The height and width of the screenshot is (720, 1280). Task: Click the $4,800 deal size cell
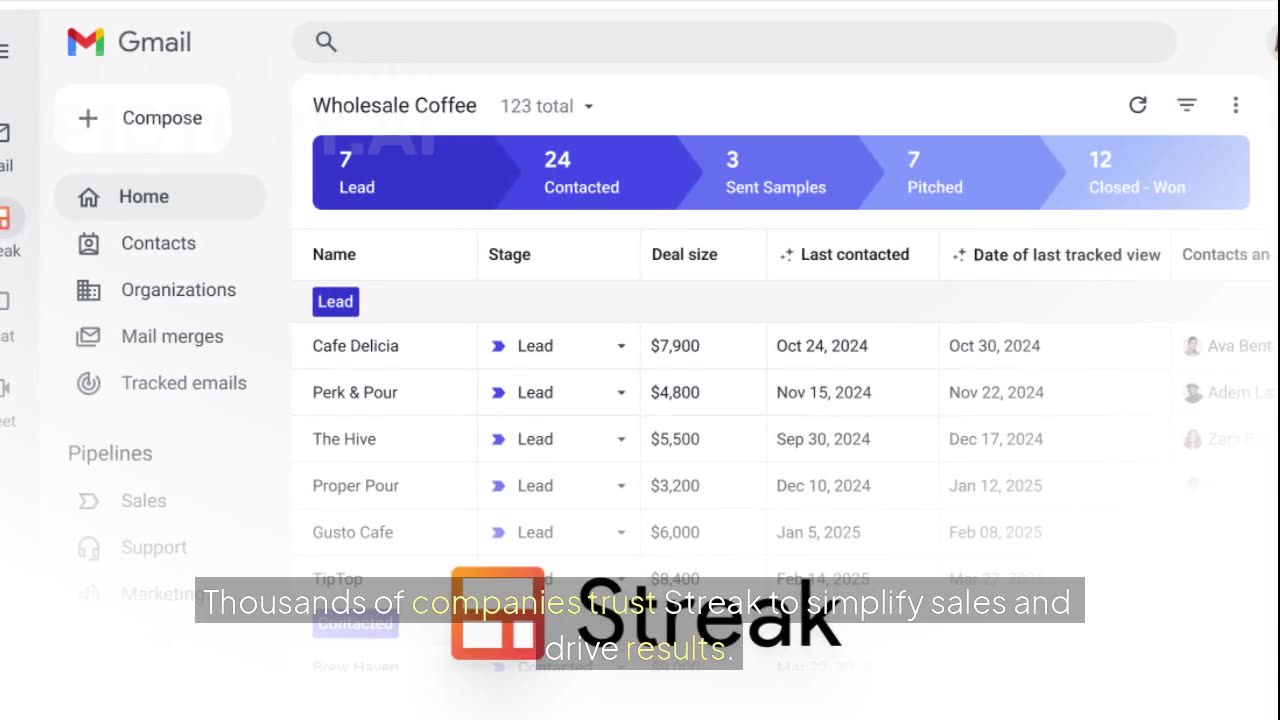(x=675, y=393)
